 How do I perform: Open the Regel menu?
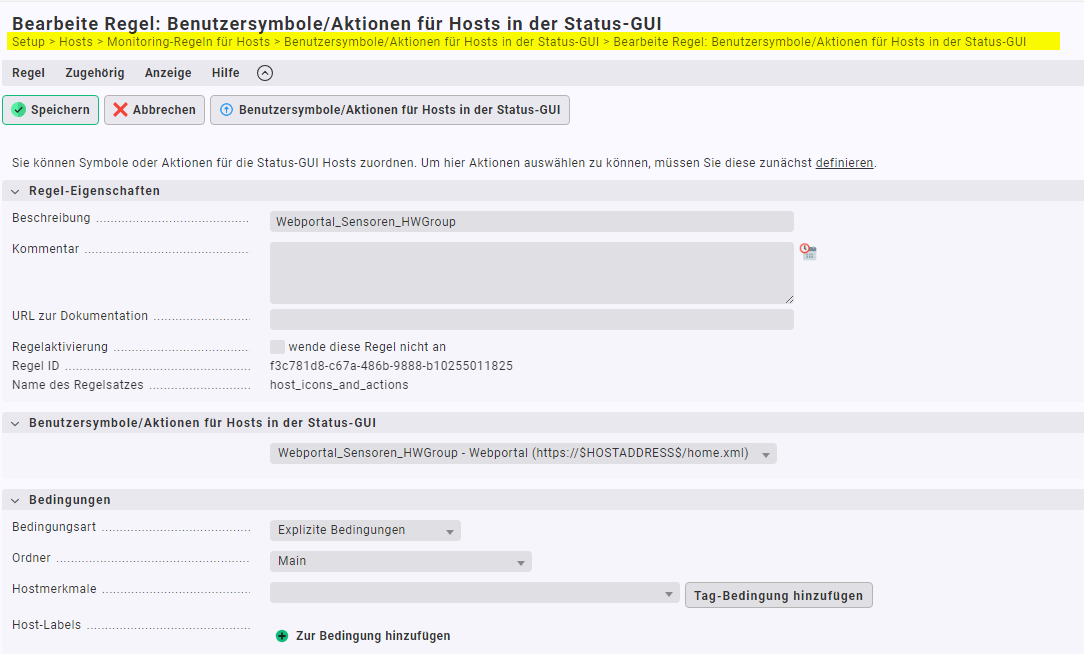[28, 73]
